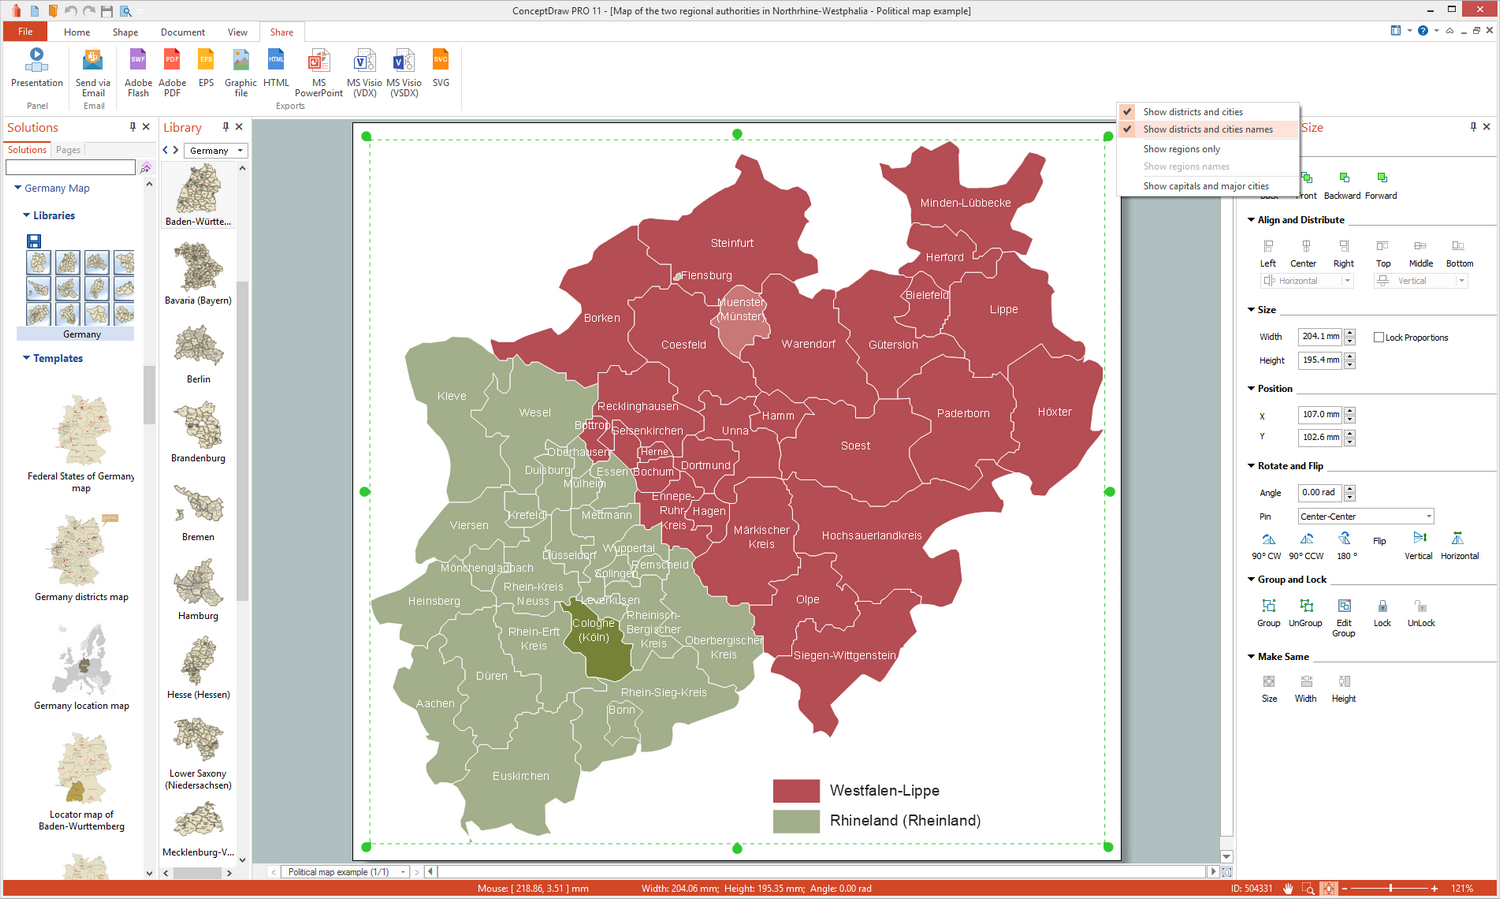1500x899 pixels.
Task: Collapse the Align and Distribute section
Action: tap(1251, 220)
